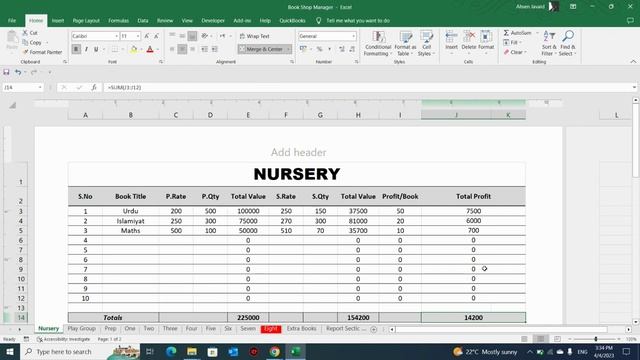This screenshot has height=360, width=640.
Task: Open the font size dropdown
Action: 138,36
